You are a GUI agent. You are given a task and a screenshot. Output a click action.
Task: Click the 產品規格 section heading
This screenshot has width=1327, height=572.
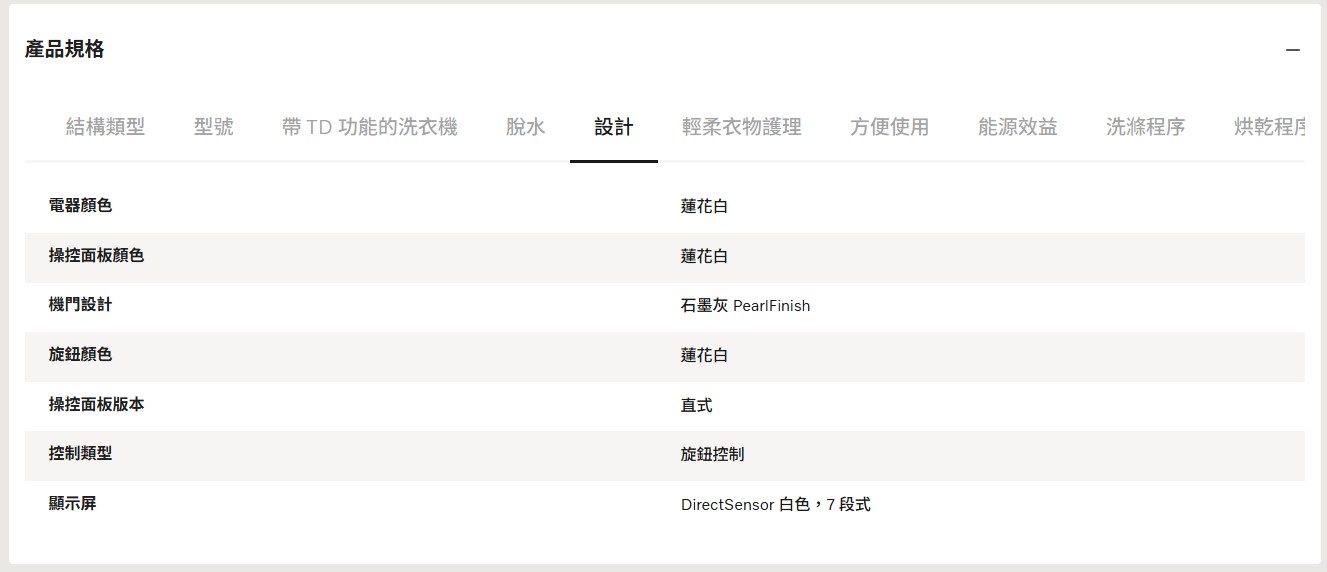coord(65,49)
